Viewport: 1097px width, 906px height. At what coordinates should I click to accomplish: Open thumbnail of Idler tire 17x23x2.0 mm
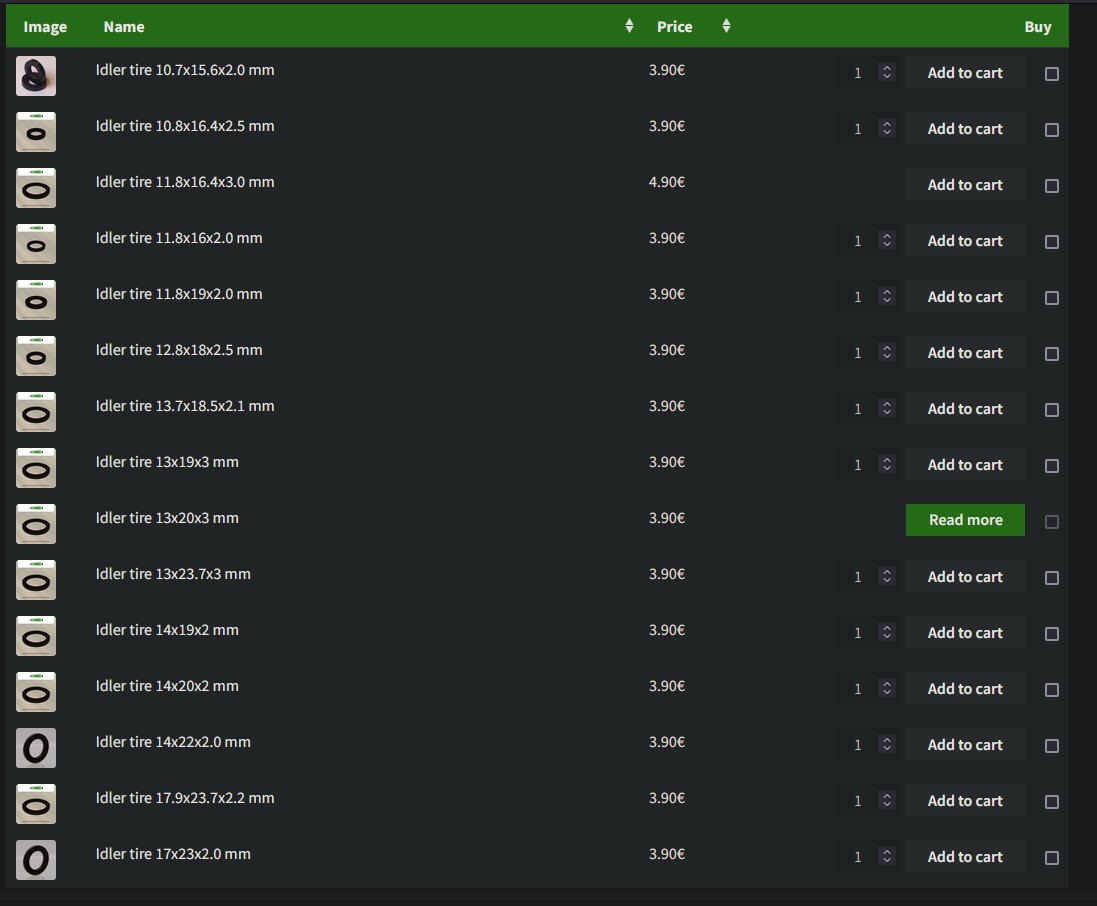[36, 859]
